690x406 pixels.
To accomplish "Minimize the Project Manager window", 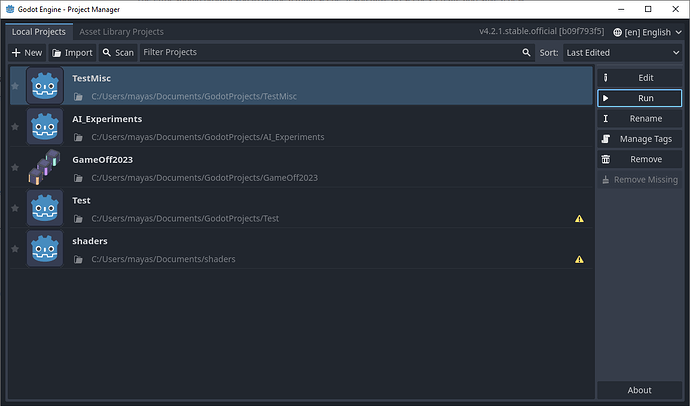I will (x=621, y=9).
